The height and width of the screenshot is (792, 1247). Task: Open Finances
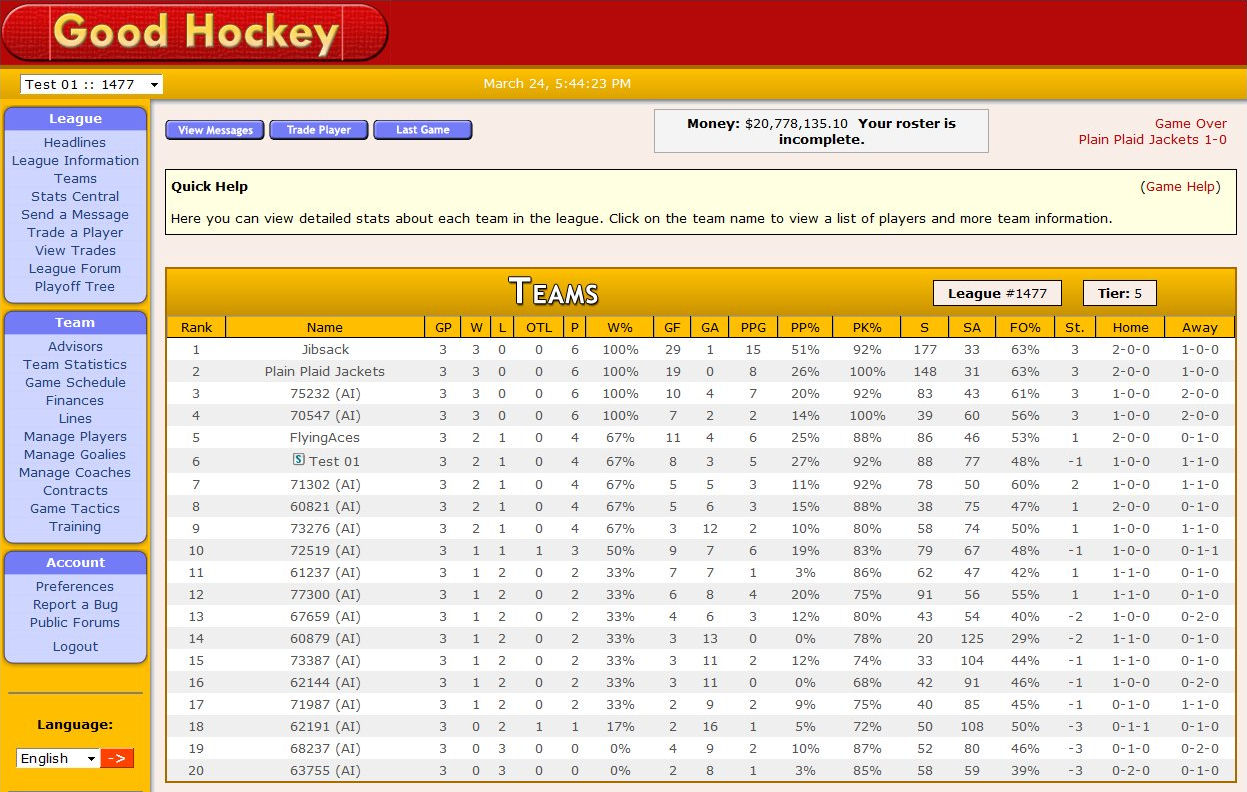[x=75, y=401]
